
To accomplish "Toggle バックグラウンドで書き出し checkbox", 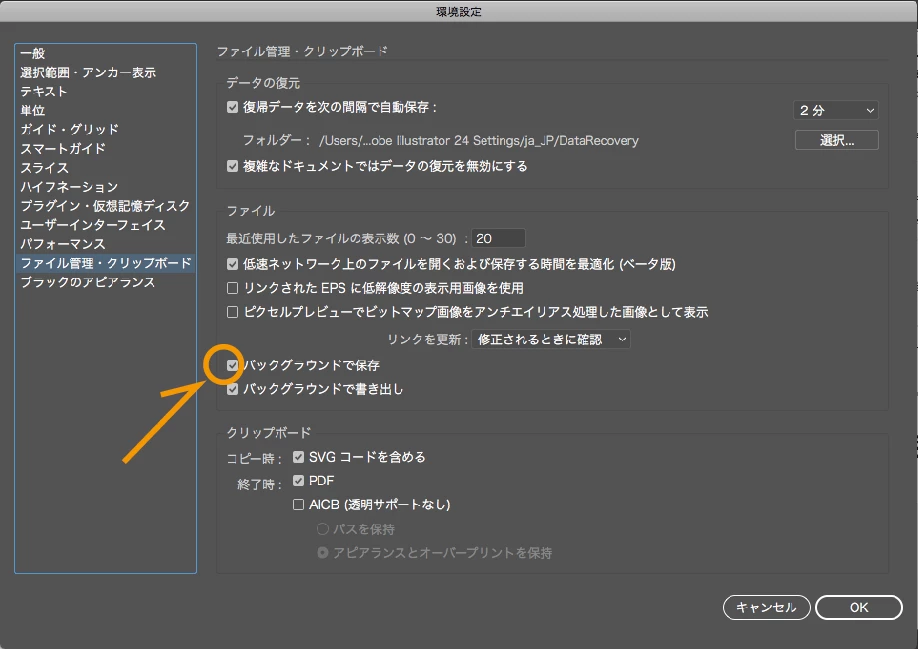I will click(232, 389).
